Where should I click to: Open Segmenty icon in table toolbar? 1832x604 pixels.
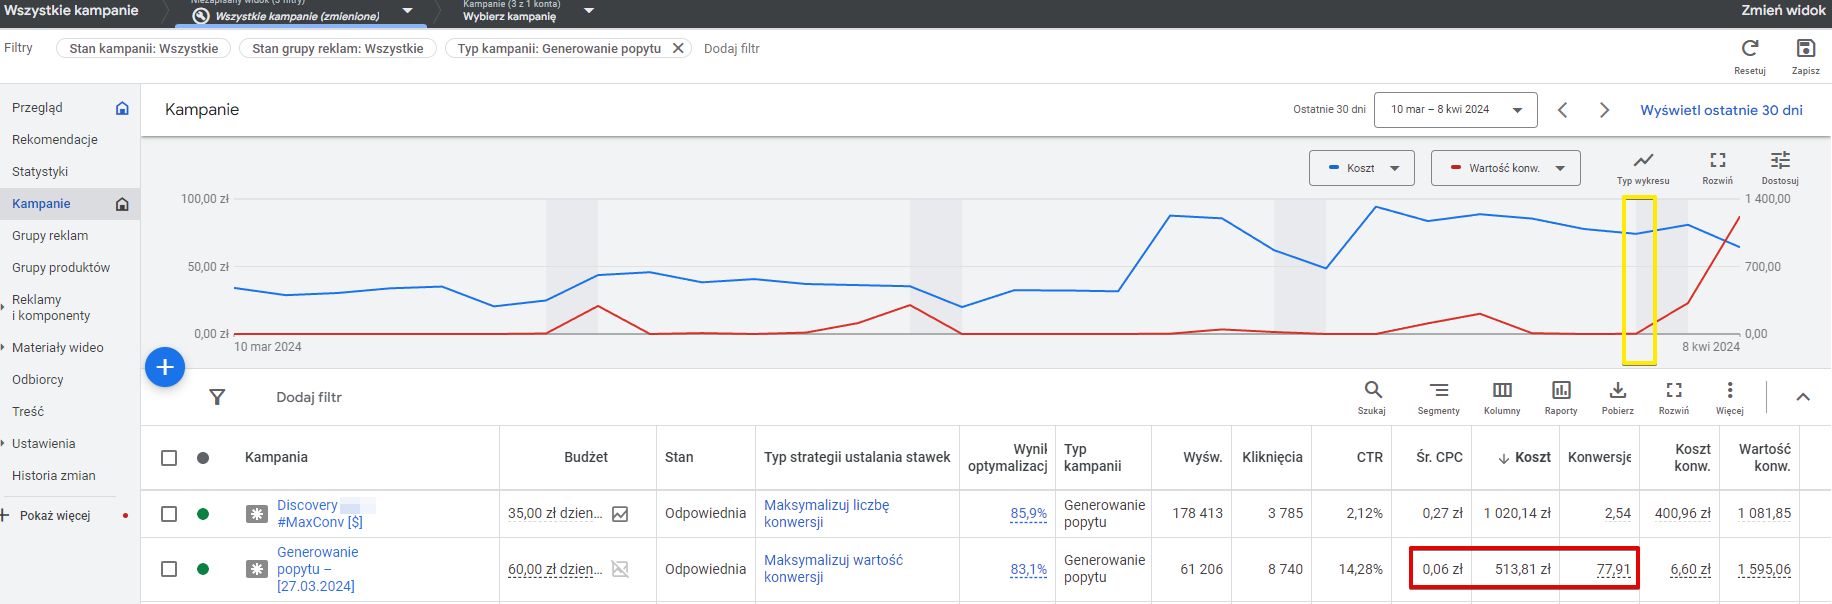tap(1438, 390)
